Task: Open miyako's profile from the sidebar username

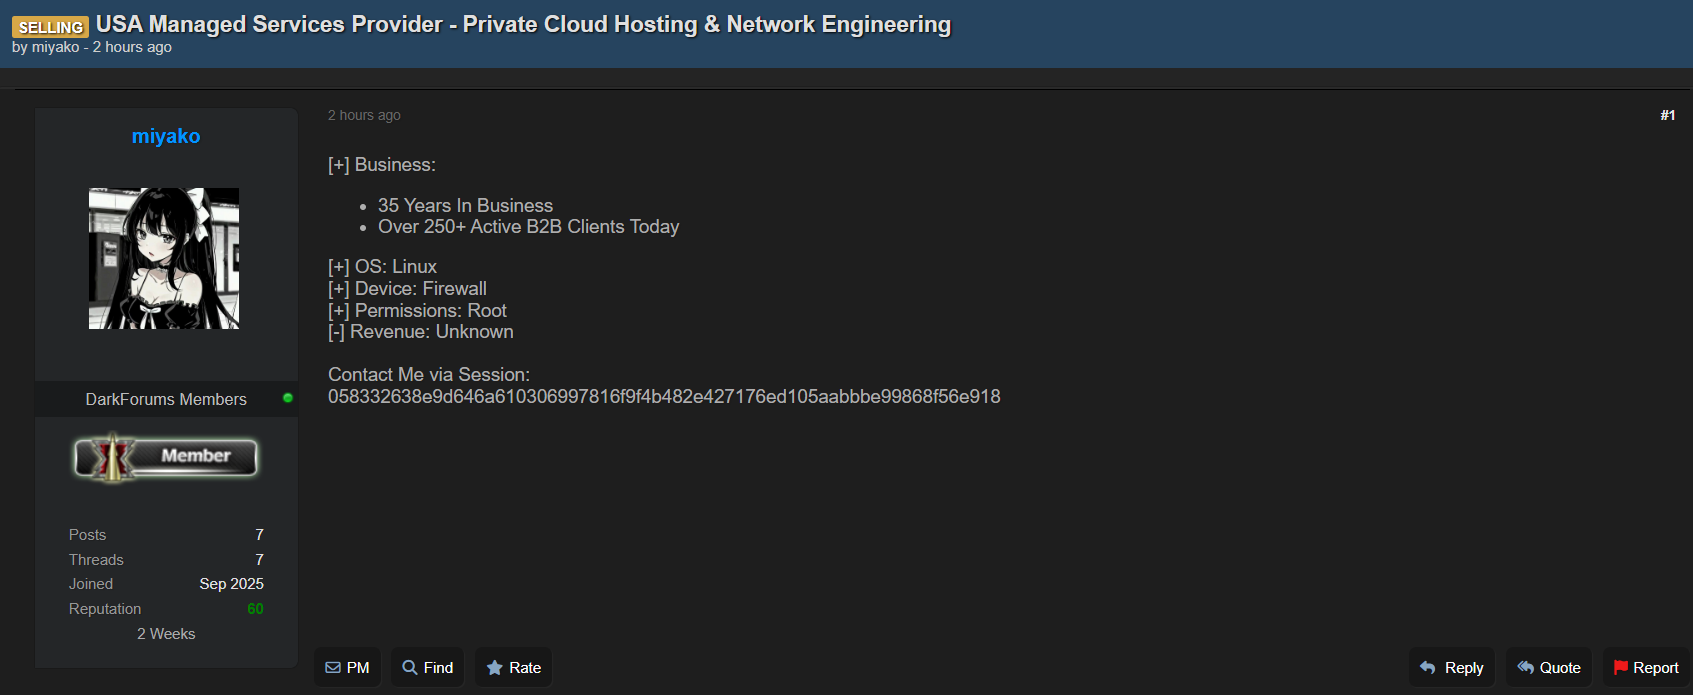Action: point(166,136)
